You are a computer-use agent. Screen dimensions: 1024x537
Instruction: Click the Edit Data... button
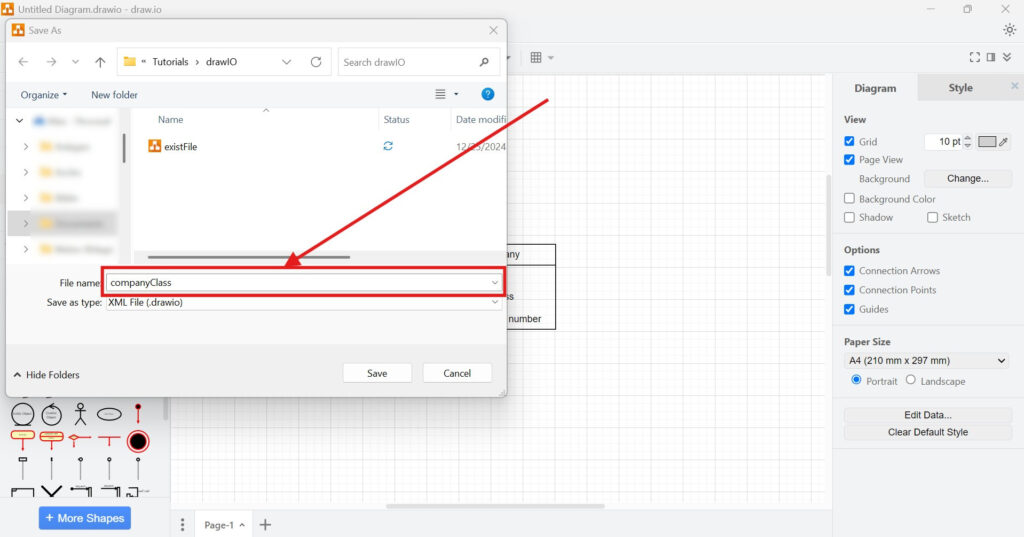click(x=927, y=415)
